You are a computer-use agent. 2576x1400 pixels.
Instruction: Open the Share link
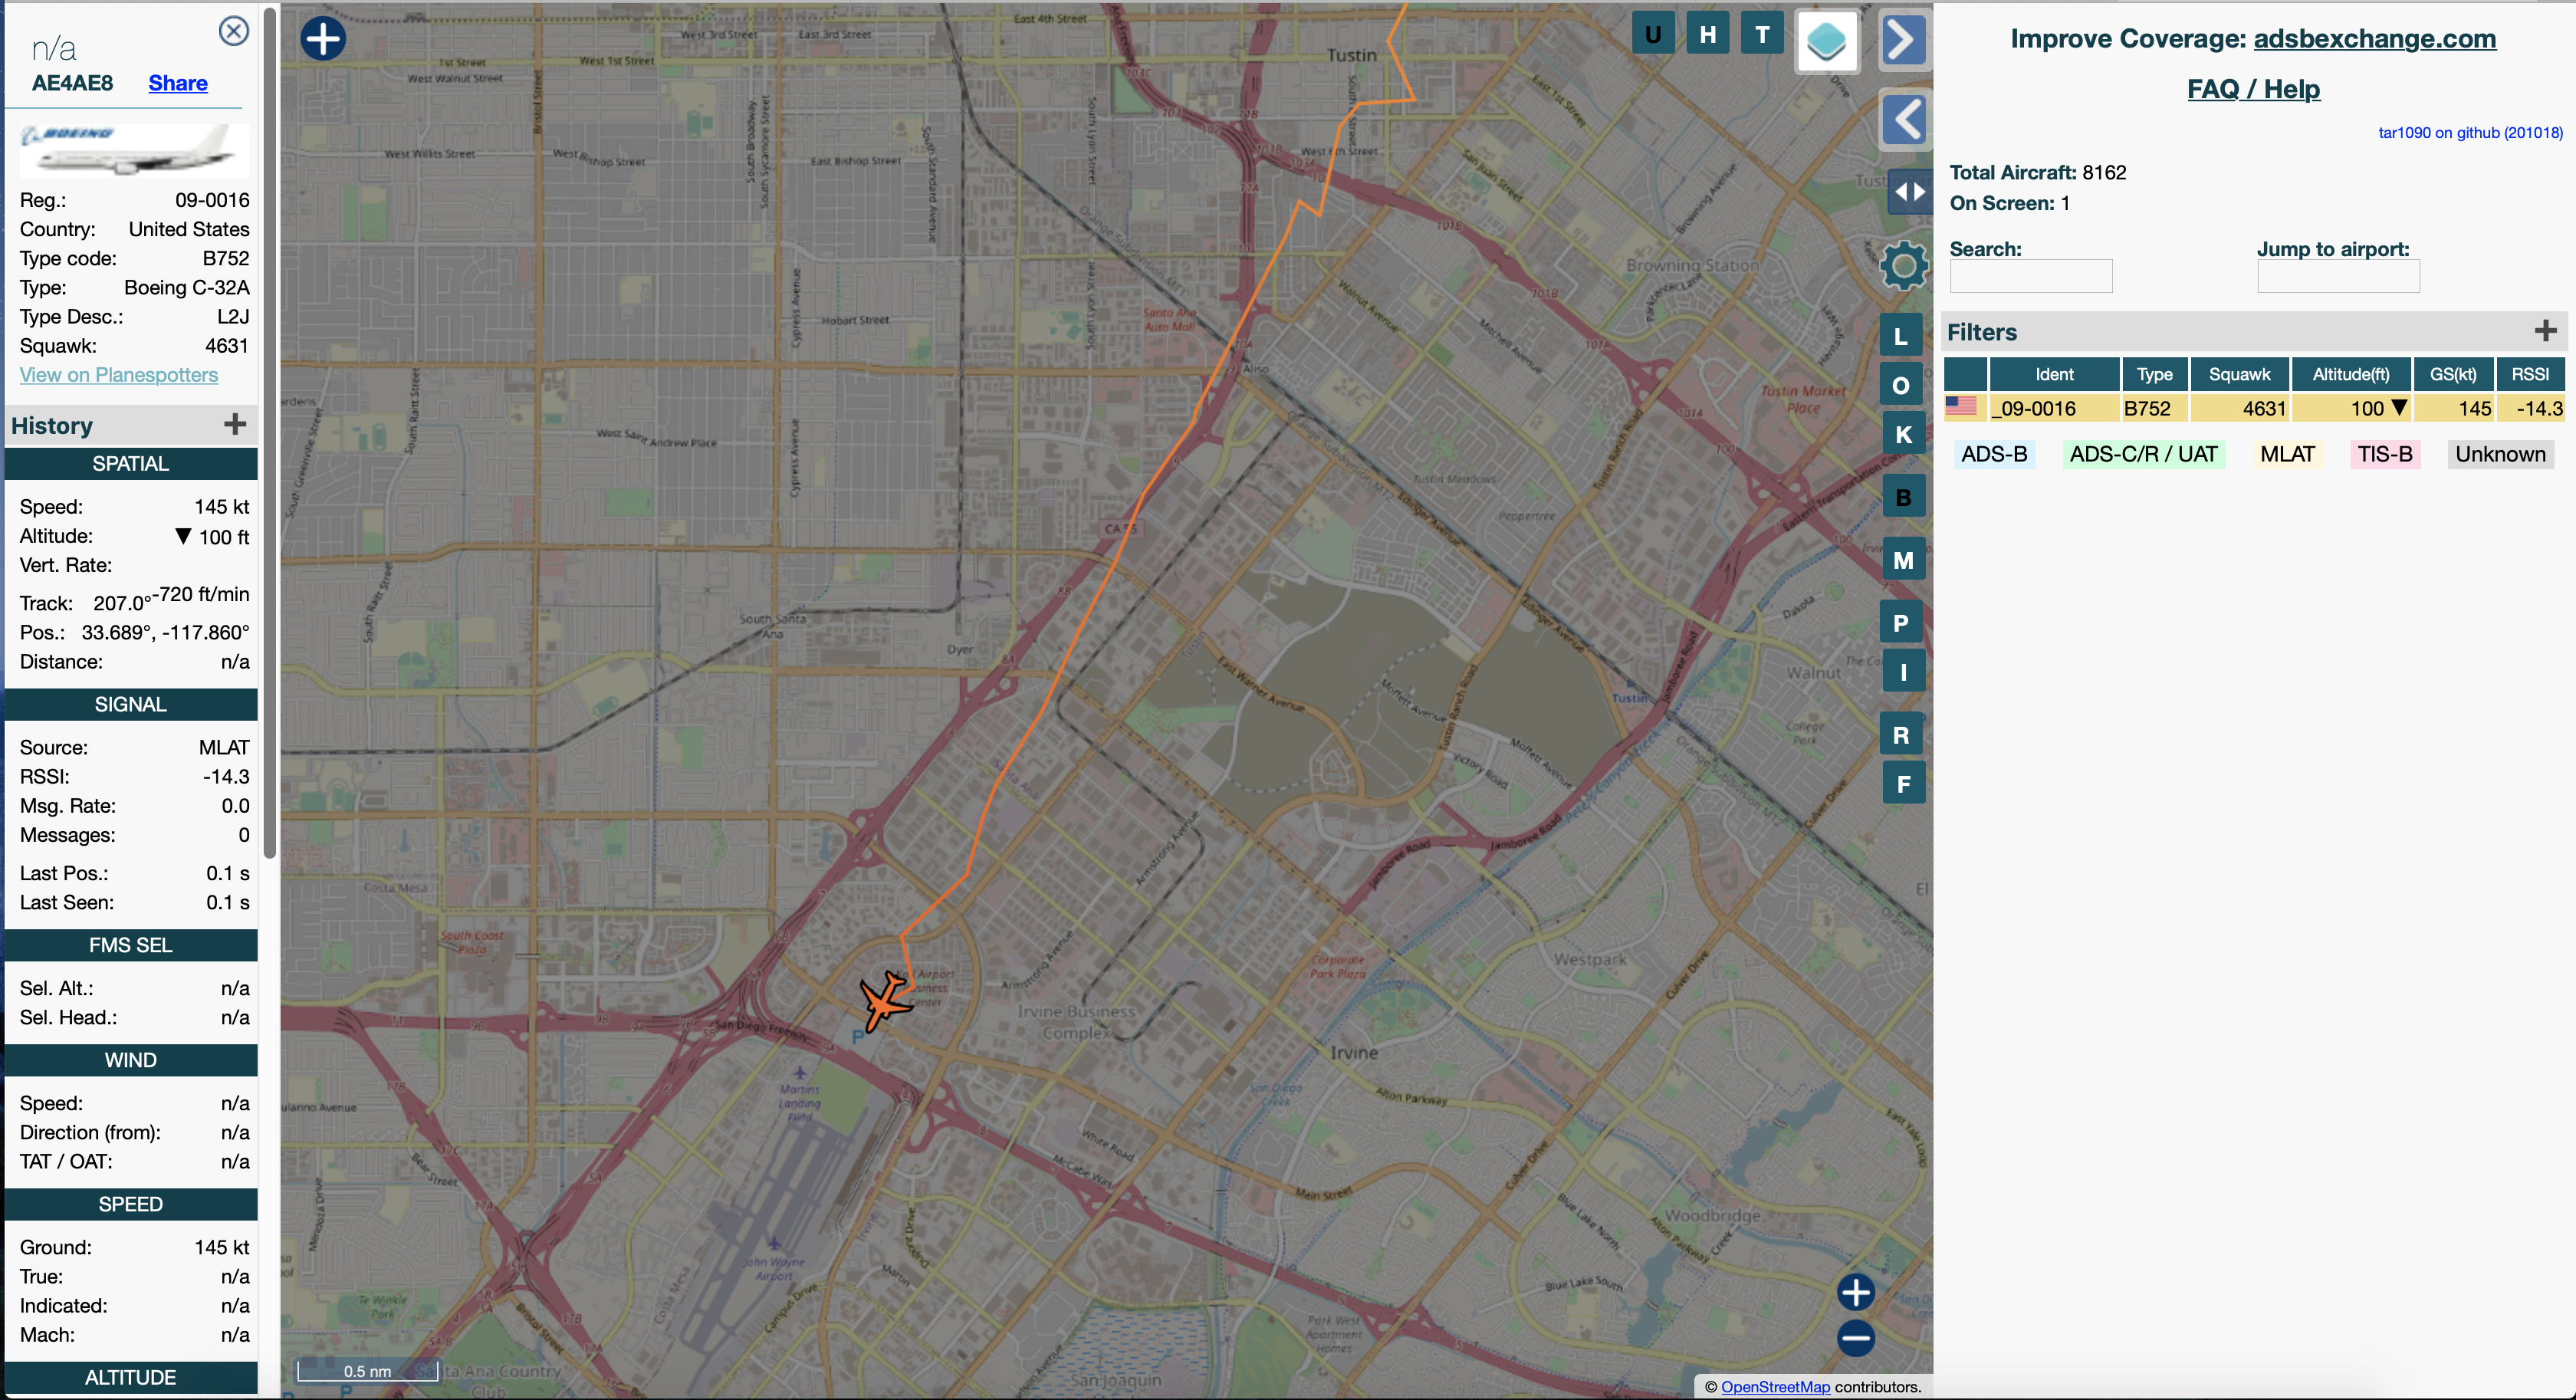[178, 83]
